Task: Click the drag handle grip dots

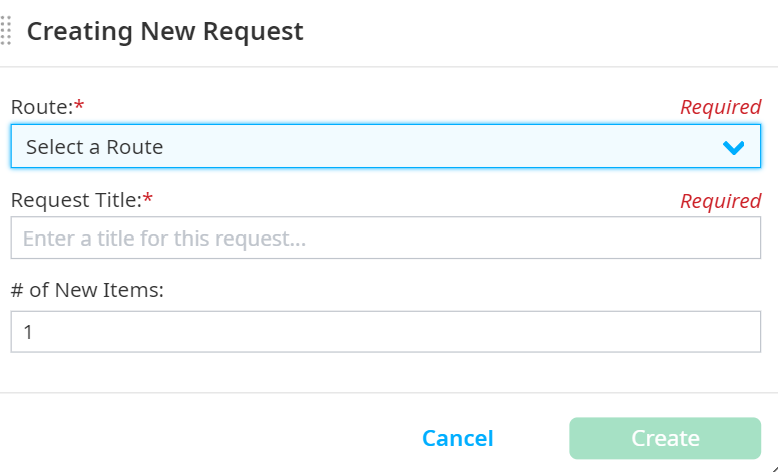Action: tap(6, 31)
